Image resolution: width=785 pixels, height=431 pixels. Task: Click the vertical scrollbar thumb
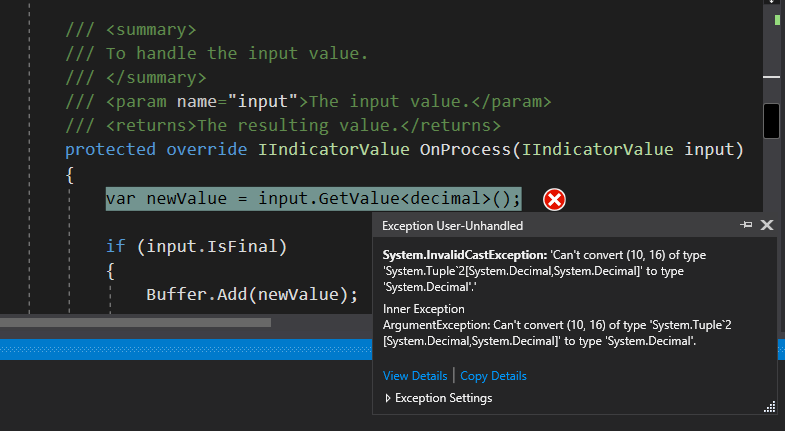[x=771, y=121]
